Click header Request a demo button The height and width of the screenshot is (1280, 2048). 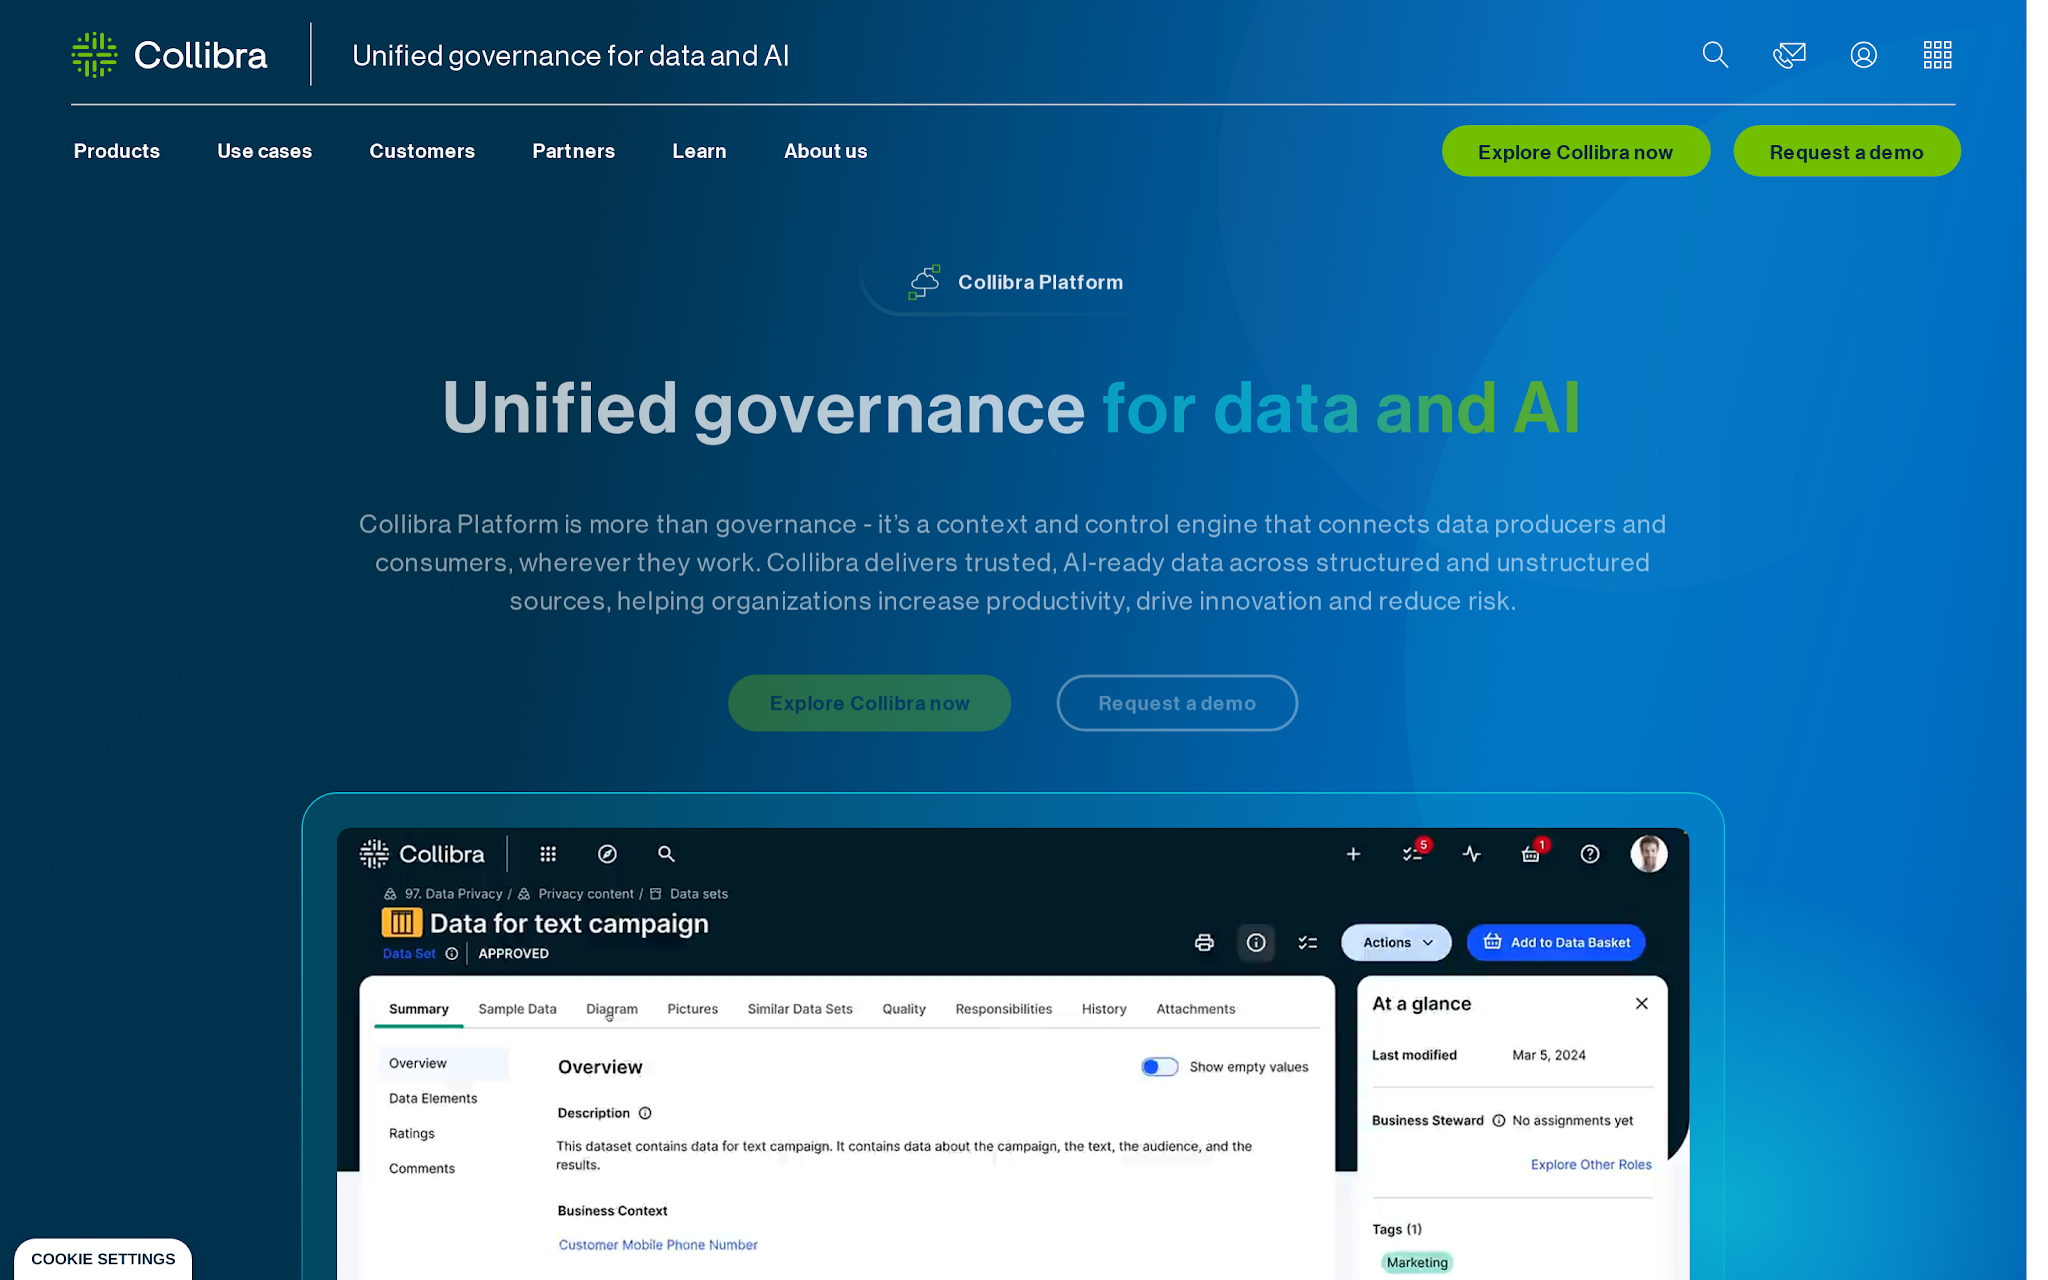click(x=1847, y=151)
